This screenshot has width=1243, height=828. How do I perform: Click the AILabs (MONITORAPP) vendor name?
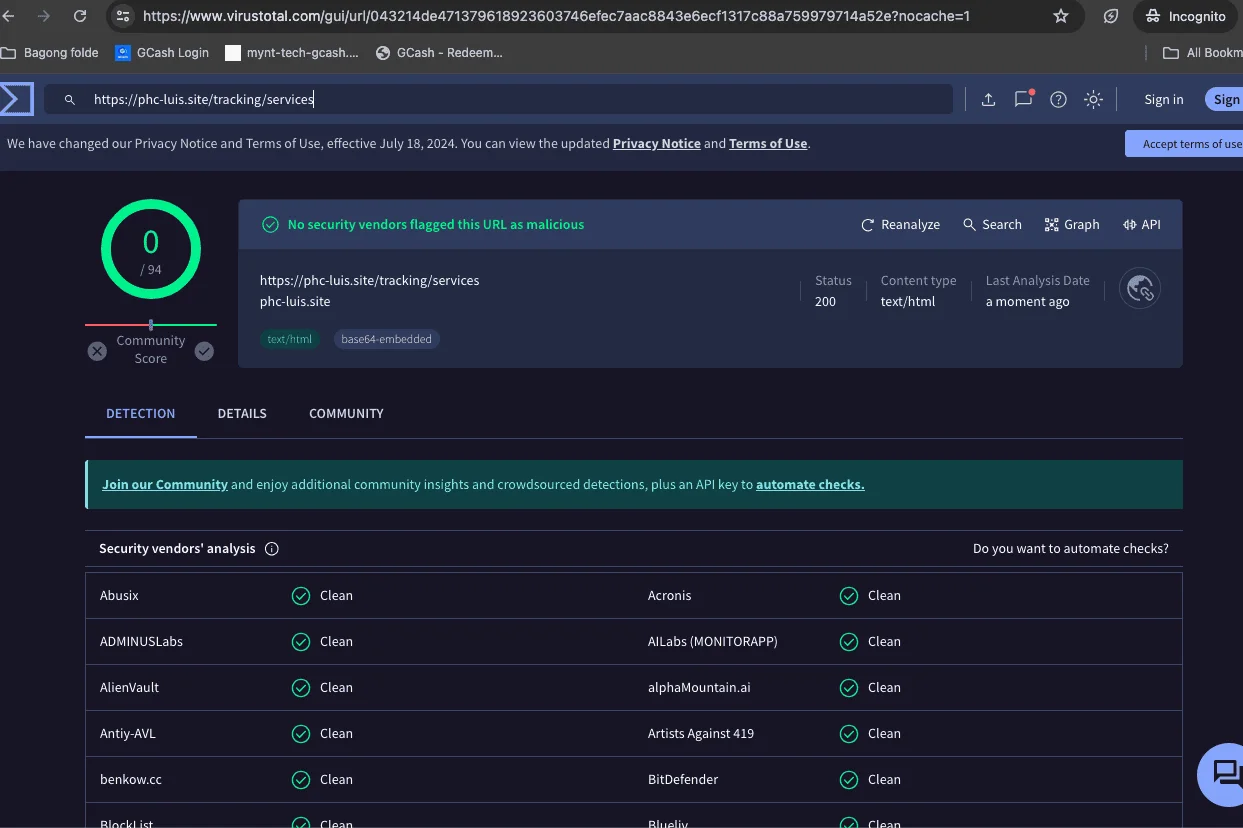tap(712, 641)
